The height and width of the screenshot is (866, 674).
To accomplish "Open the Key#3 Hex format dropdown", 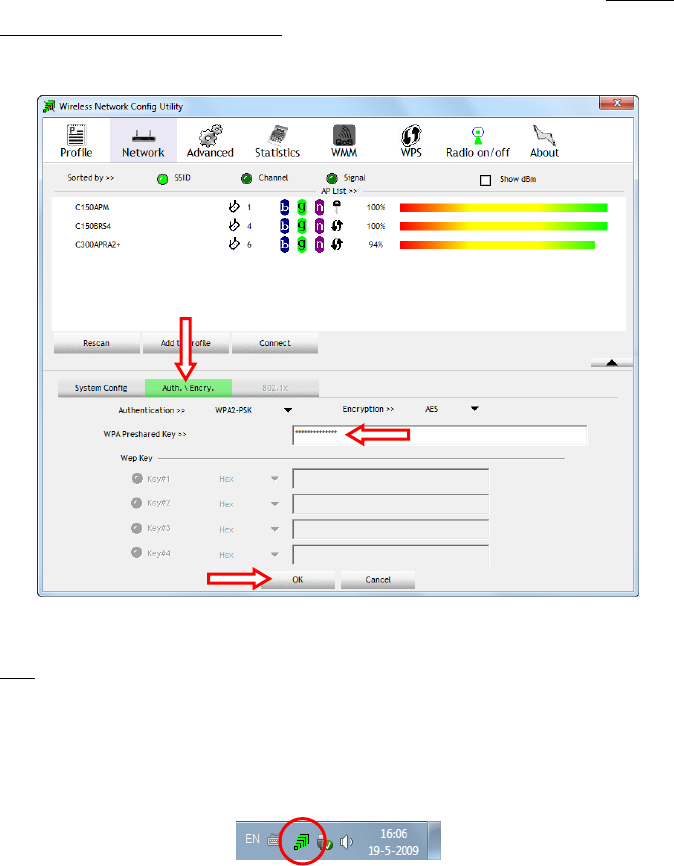I will click(x=275, y=529).
